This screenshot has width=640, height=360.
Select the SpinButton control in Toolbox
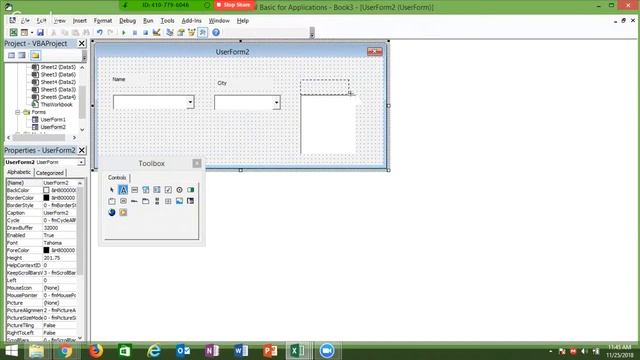click(168, 201)
